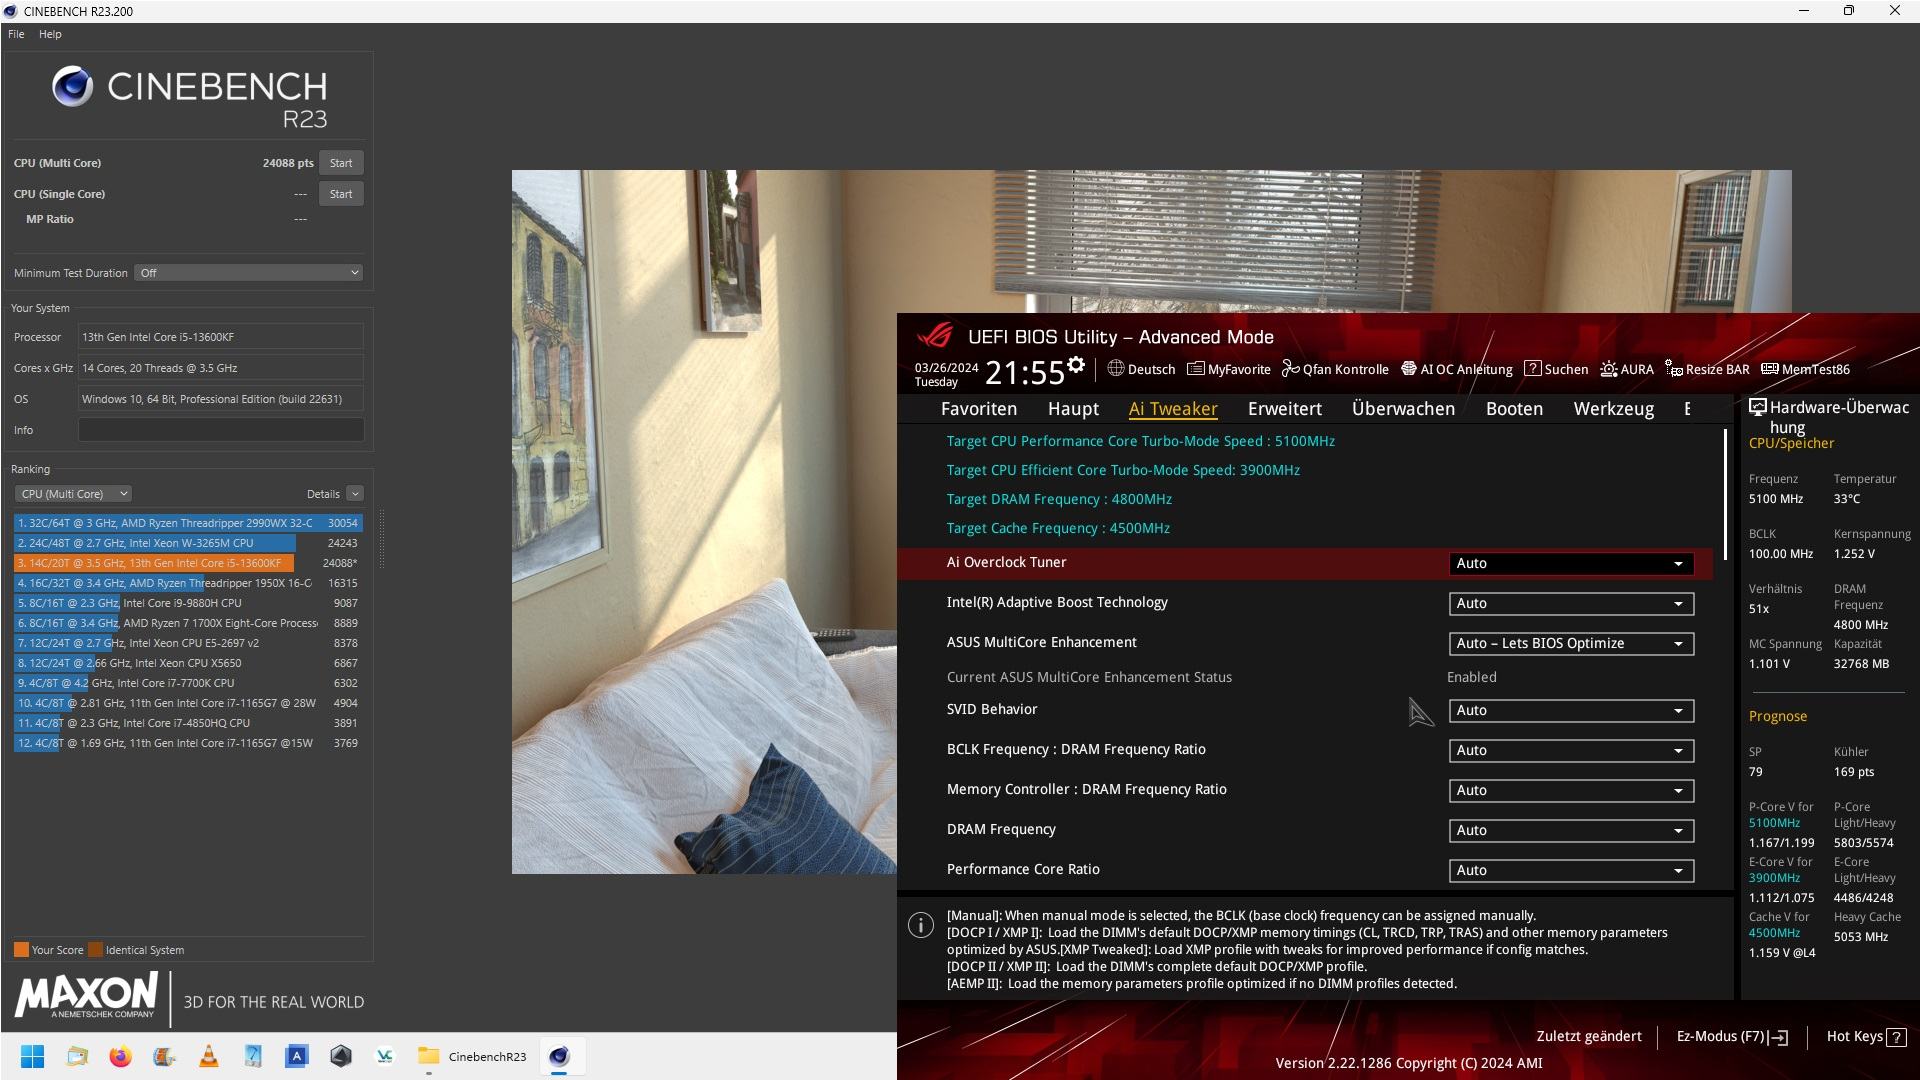Select the Ai Tweaker BIOS tab
Image resolution: width=1920 pixels, height=1080 pixels.
pyautogui.click(x=1173, y=409)
